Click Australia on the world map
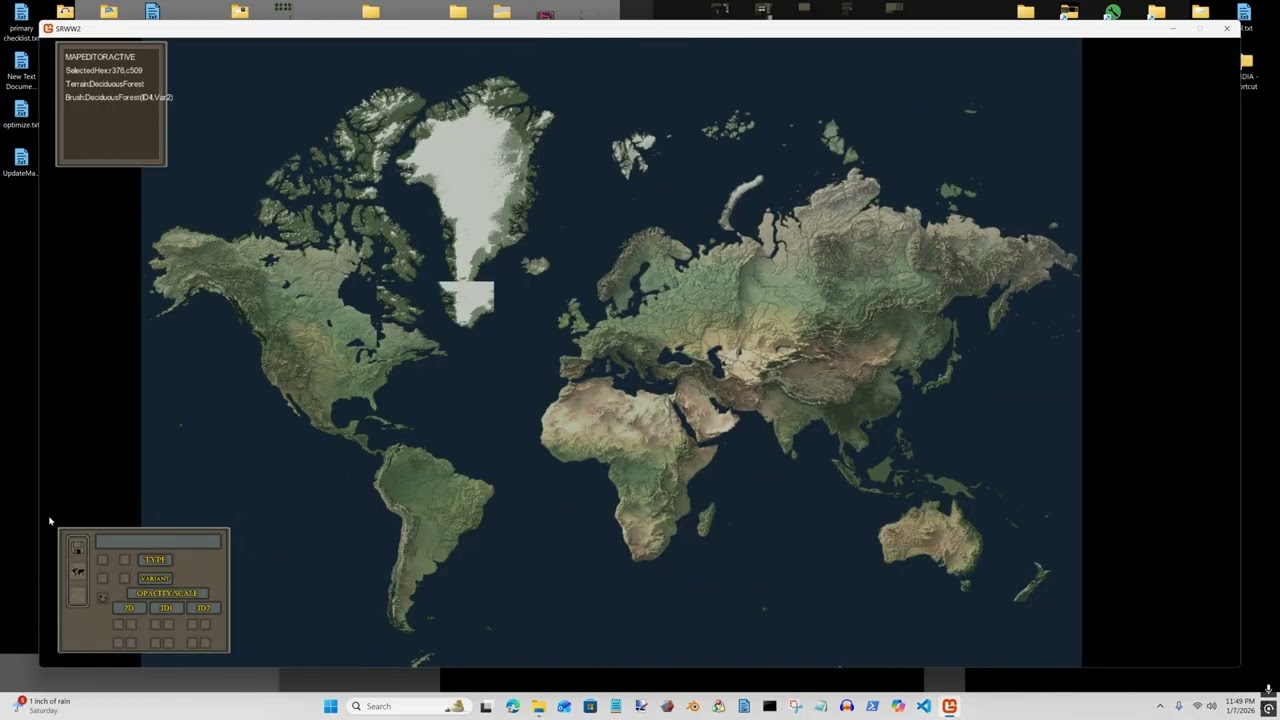This screenshot has height=720, width=1280. coord(930,540)
